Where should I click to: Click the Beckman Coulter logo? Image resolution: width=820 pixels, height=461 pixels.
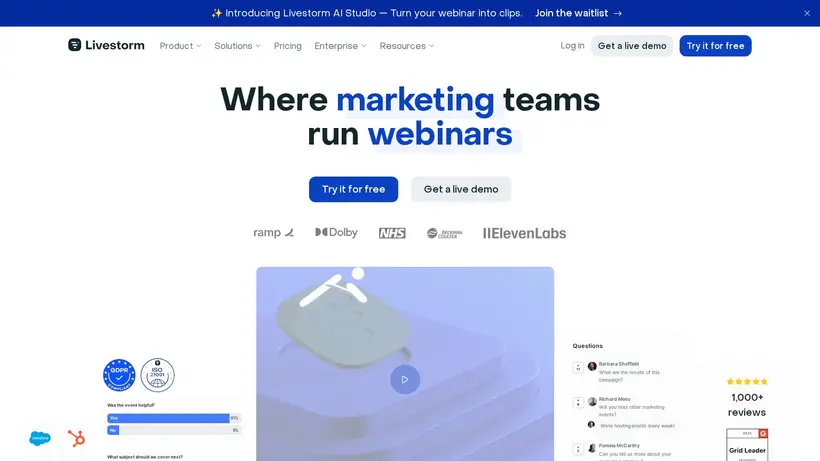click(x=445, y=233)
